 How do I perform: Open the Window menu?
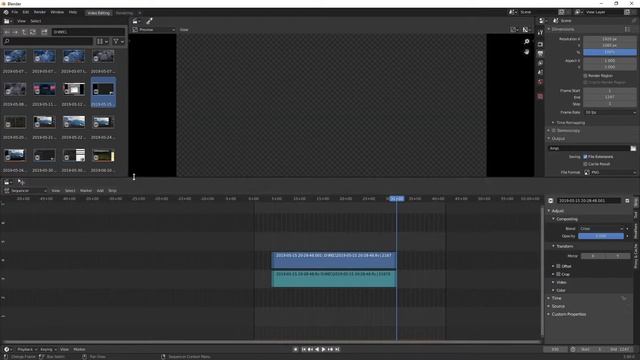[57, 12]
